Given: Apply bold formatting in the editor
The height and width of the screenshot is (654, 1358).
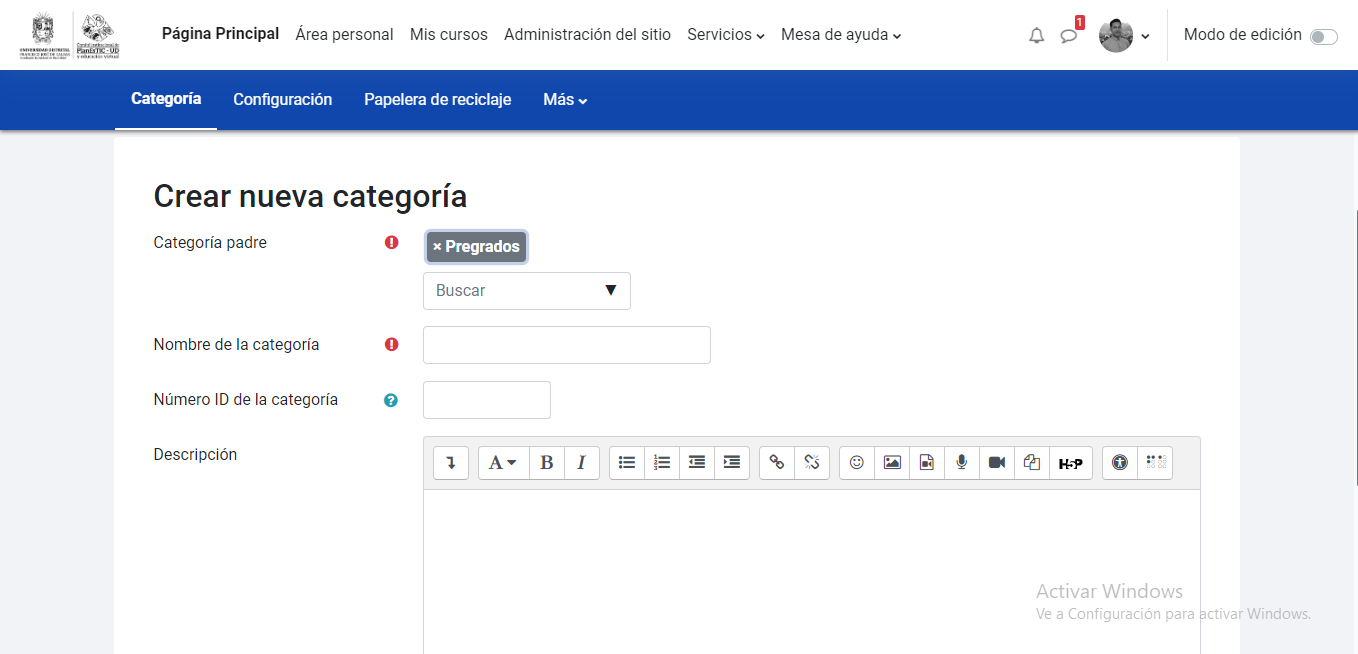Looking at the screenshot, I should [x=546, y=462].
